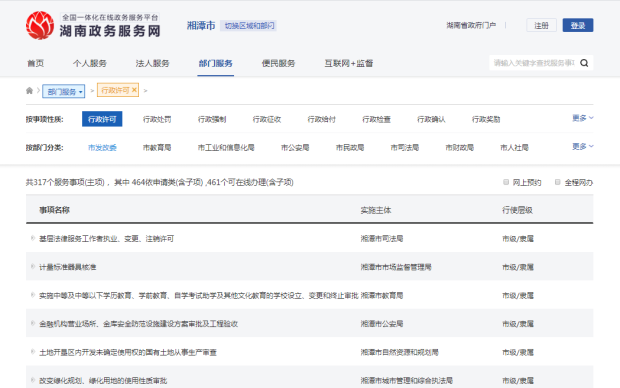Select the 行政处罚 filter
The height and width of the screenshot is (388, 620).
click(x=157, y=119)
